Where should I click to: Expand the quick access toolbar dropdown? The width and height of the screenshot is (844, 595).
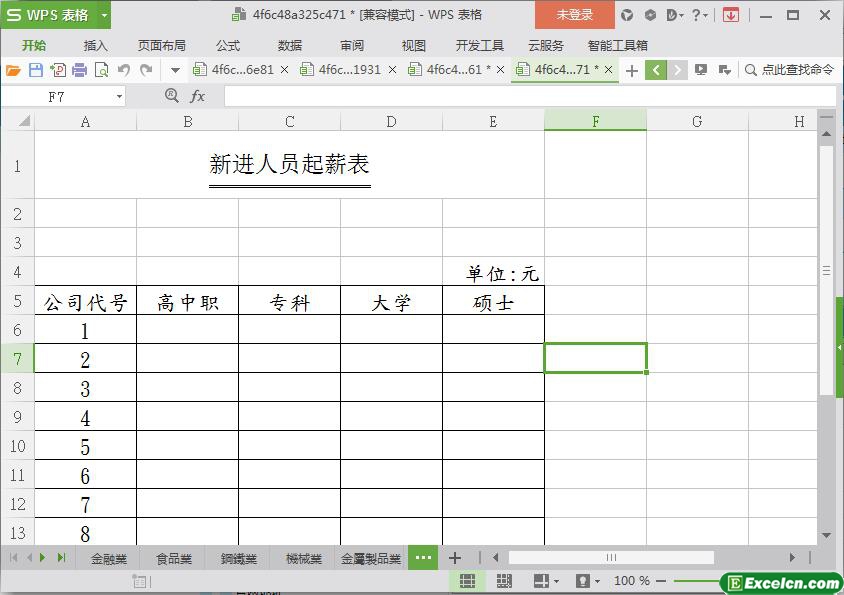[x=175, y=70]
